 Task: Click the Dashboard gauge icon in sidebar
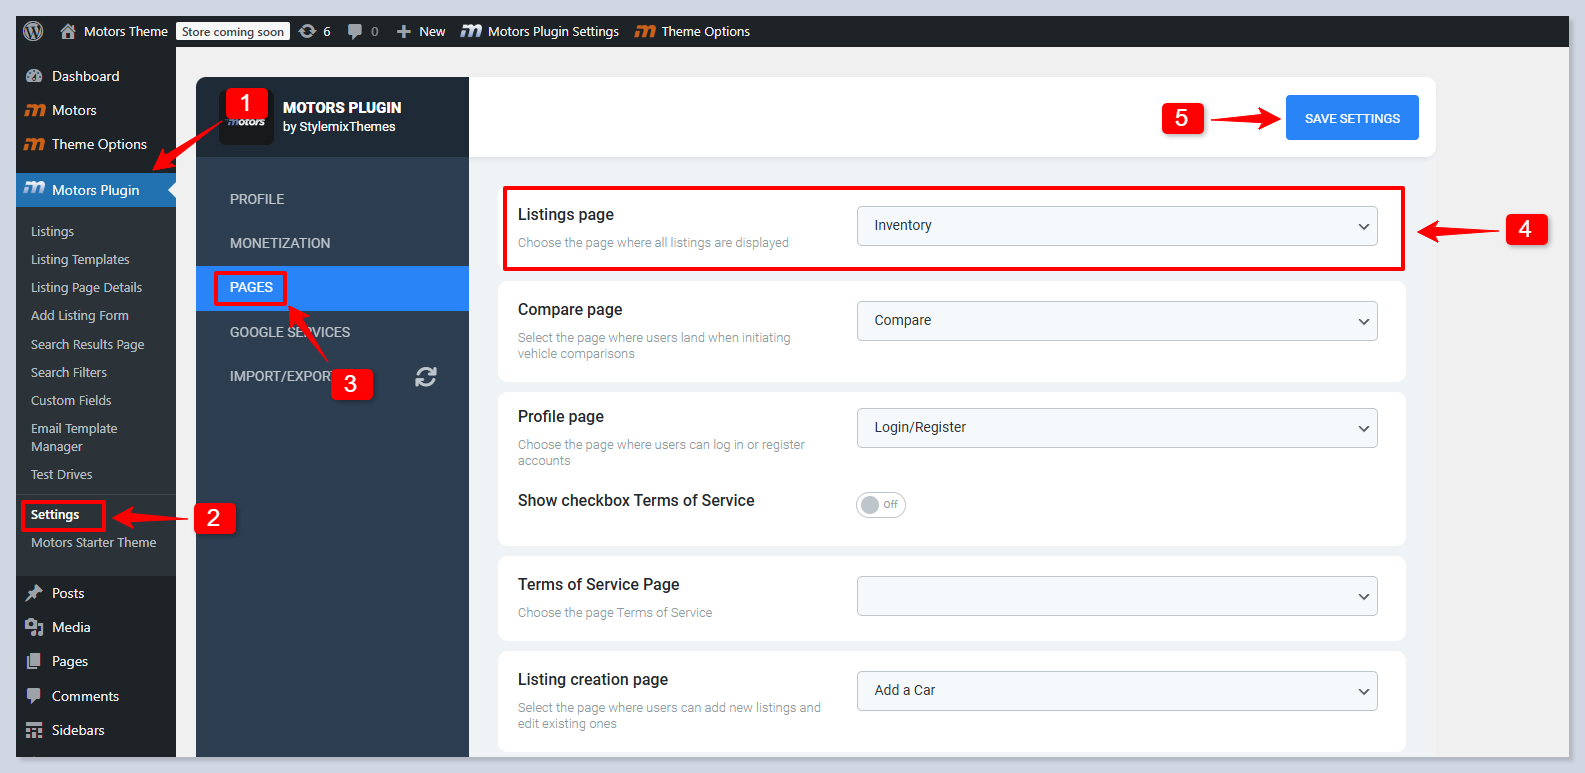coord(34,76)
